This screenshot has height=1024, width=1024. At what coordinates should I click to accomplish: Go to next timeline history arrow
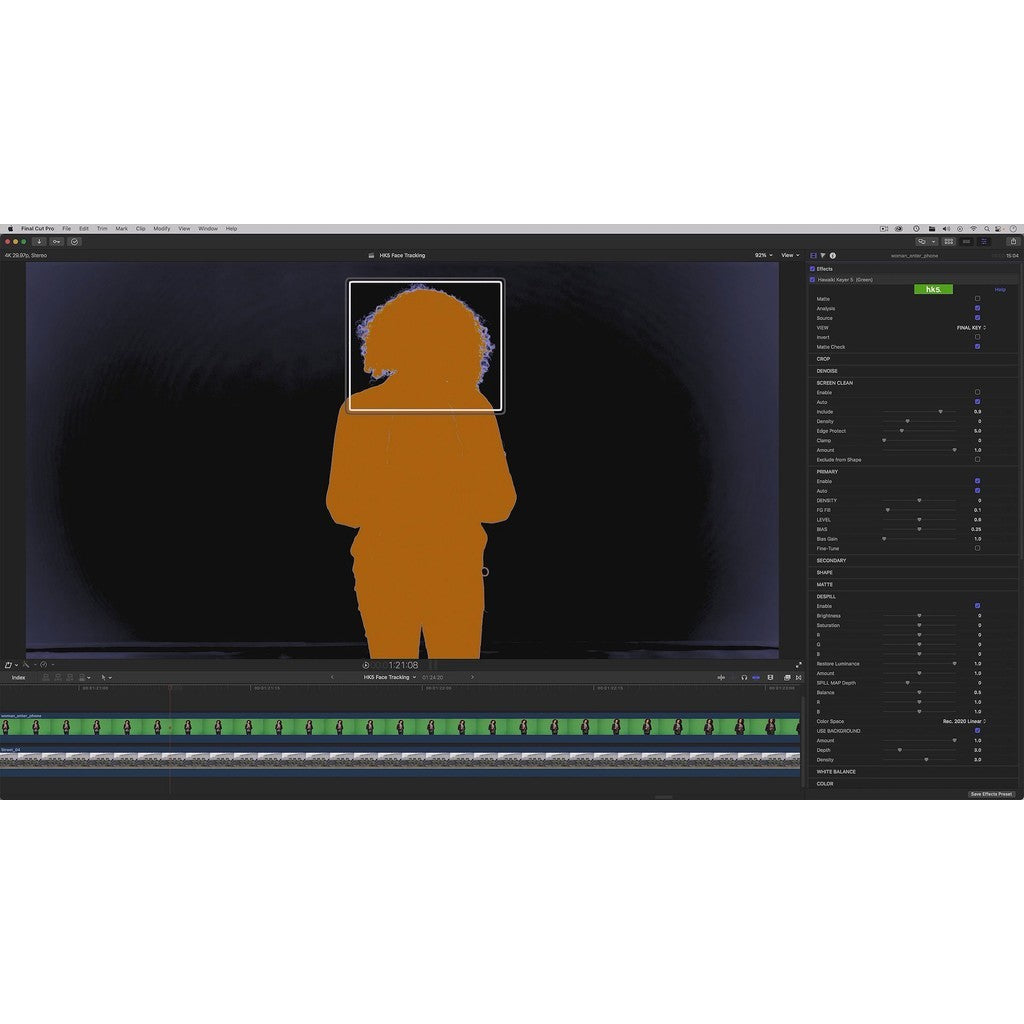pos(472,677)
